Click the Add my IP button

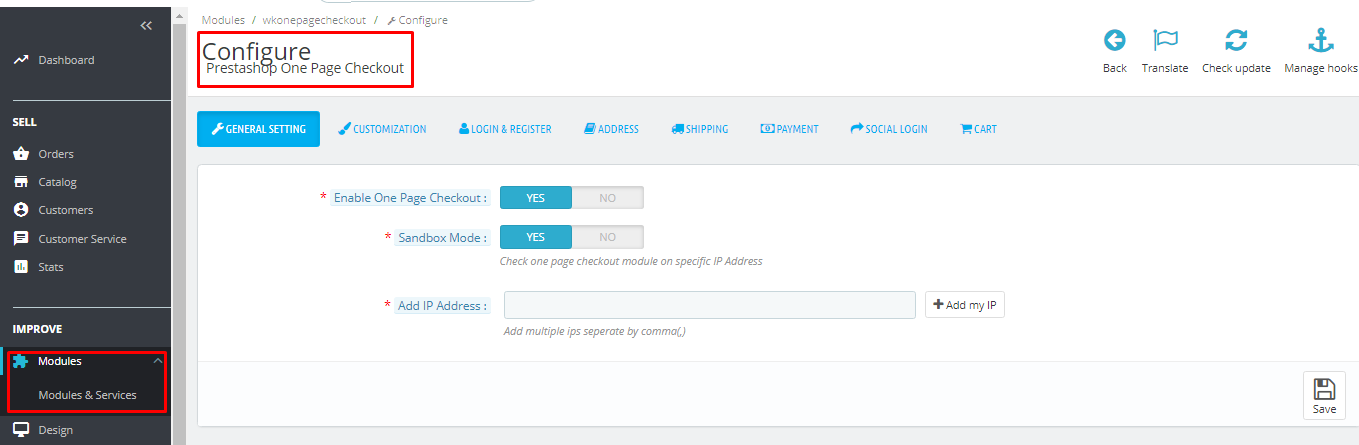pyautogui.click(x=964, y=305)
